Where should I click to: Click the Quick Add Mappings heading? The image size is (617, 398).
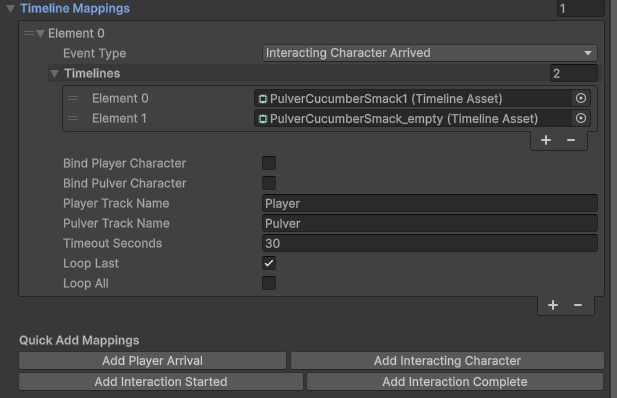point(79,340)
